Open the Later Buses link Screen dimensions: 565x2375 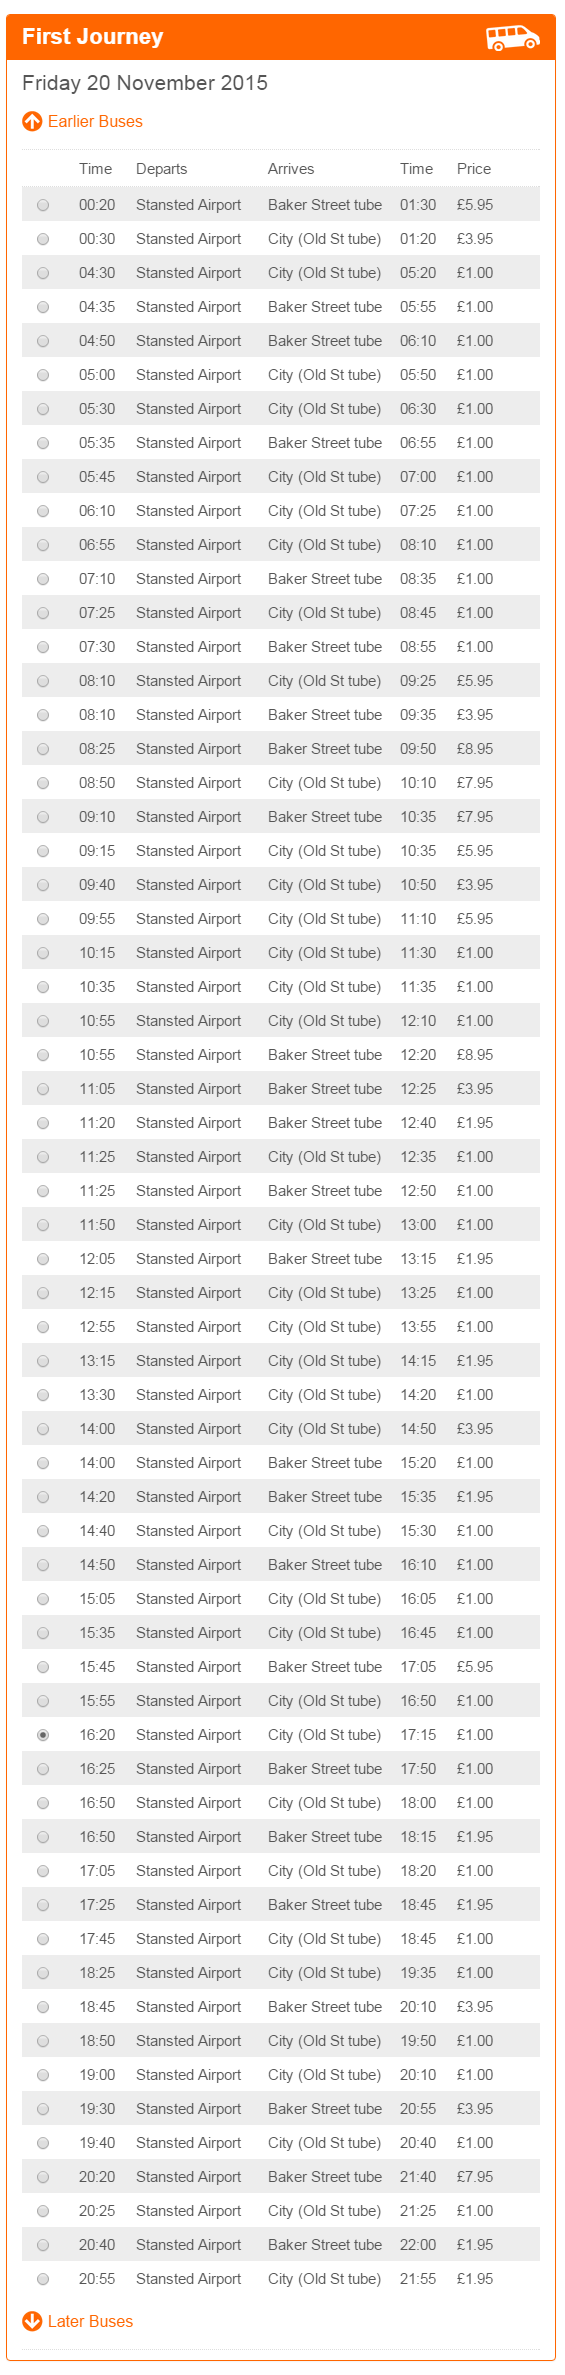click(x=90, y=2321)
